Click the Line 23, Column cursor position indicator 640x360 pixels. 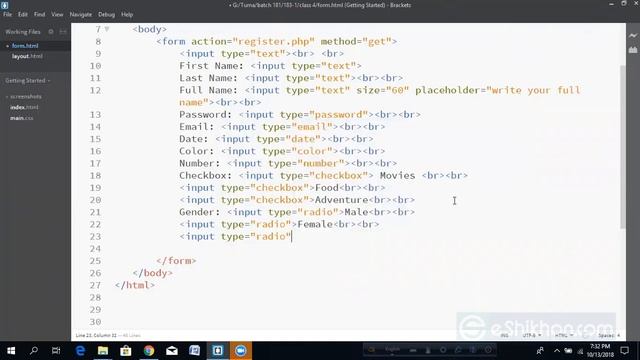pos(96,336)
